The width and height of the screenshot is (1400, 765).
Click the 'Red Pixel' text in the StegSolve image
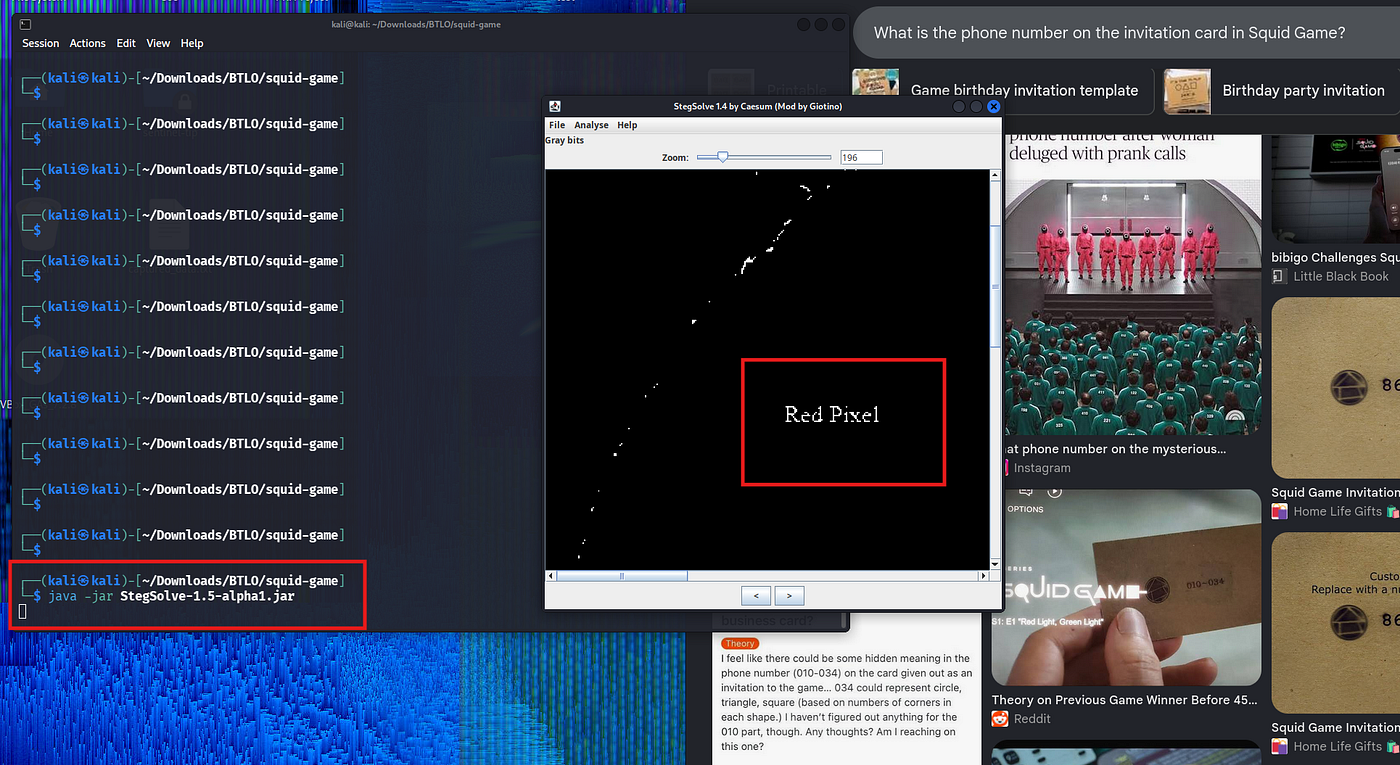(x=832, y=414)
